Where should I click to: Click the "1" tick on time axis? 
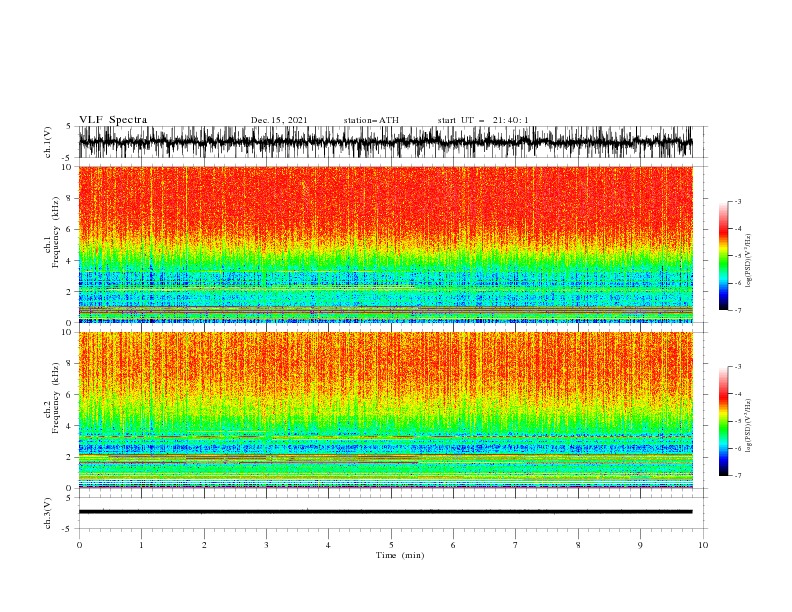141,545
